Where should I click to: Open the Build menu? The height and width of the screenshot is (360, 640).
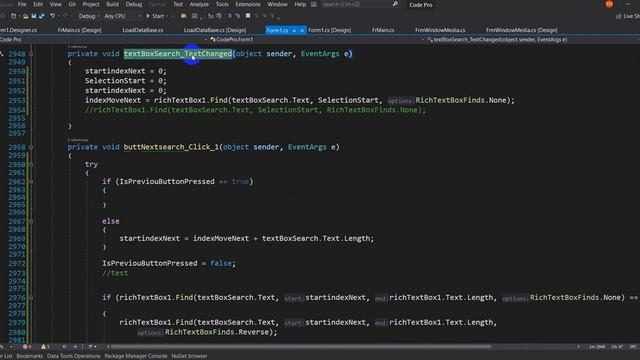point(112,4)
